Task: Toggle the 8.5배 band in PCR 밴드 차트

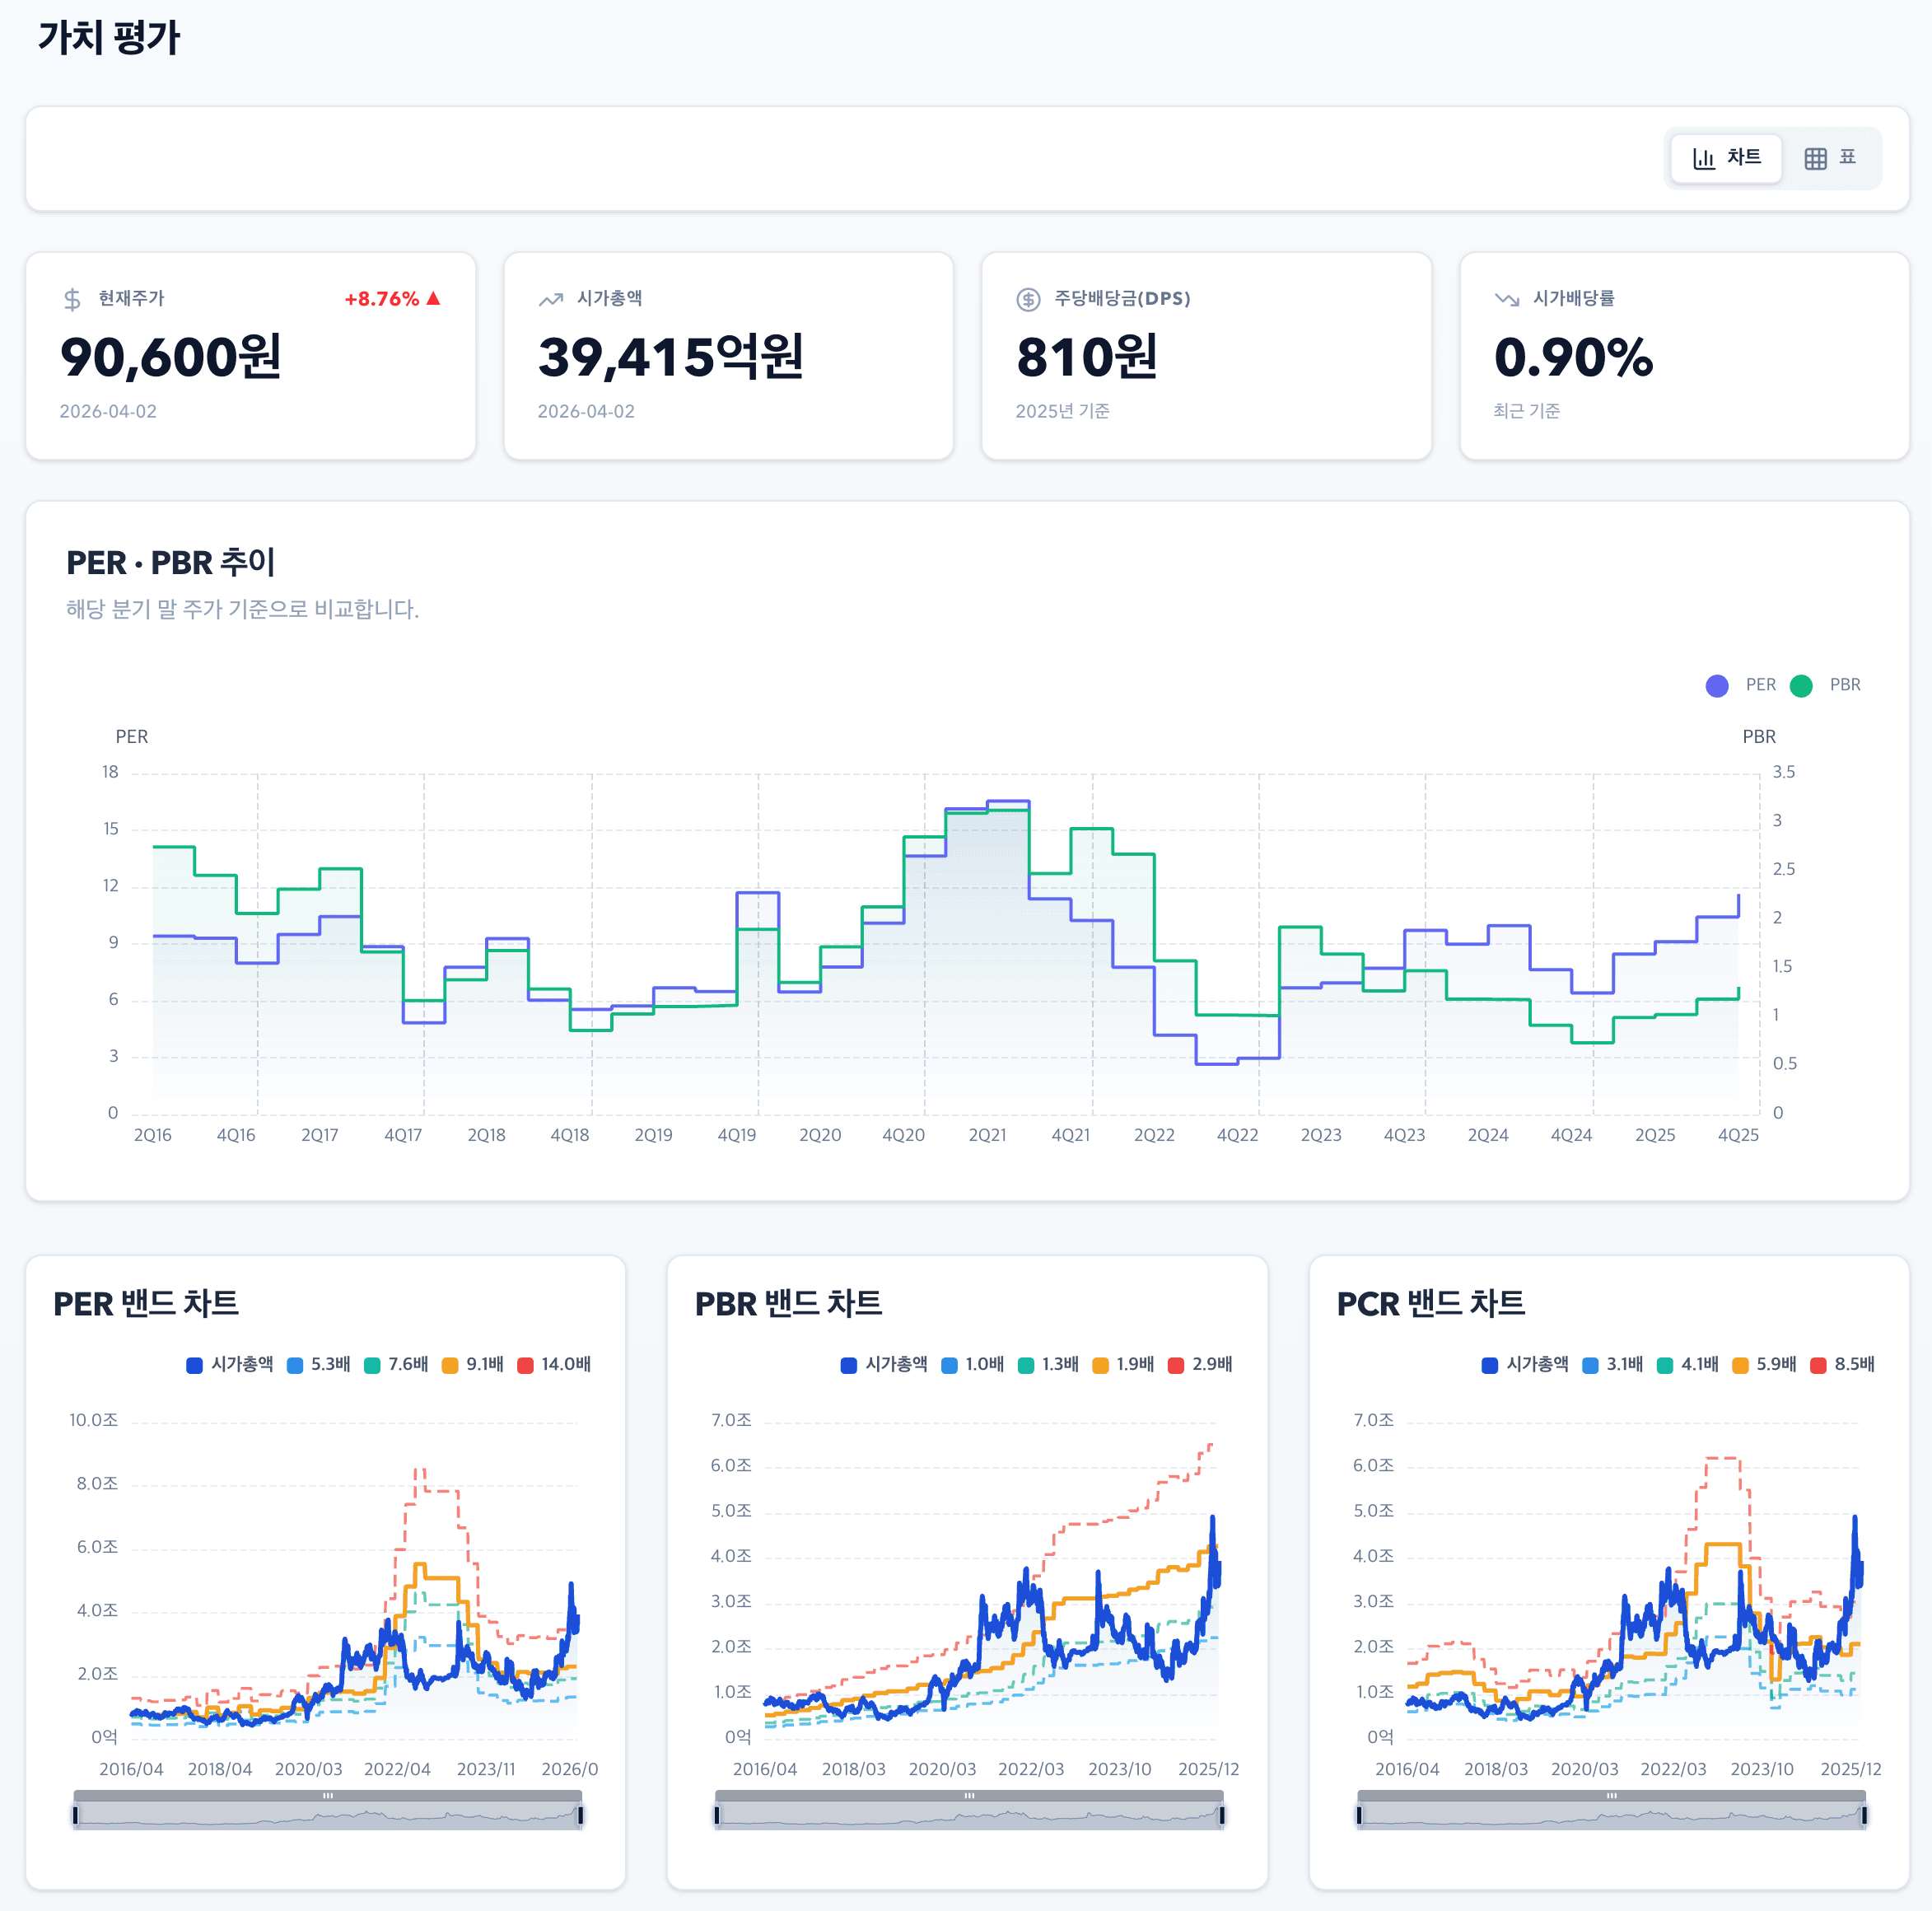Action: (x=1840, y=1364)
